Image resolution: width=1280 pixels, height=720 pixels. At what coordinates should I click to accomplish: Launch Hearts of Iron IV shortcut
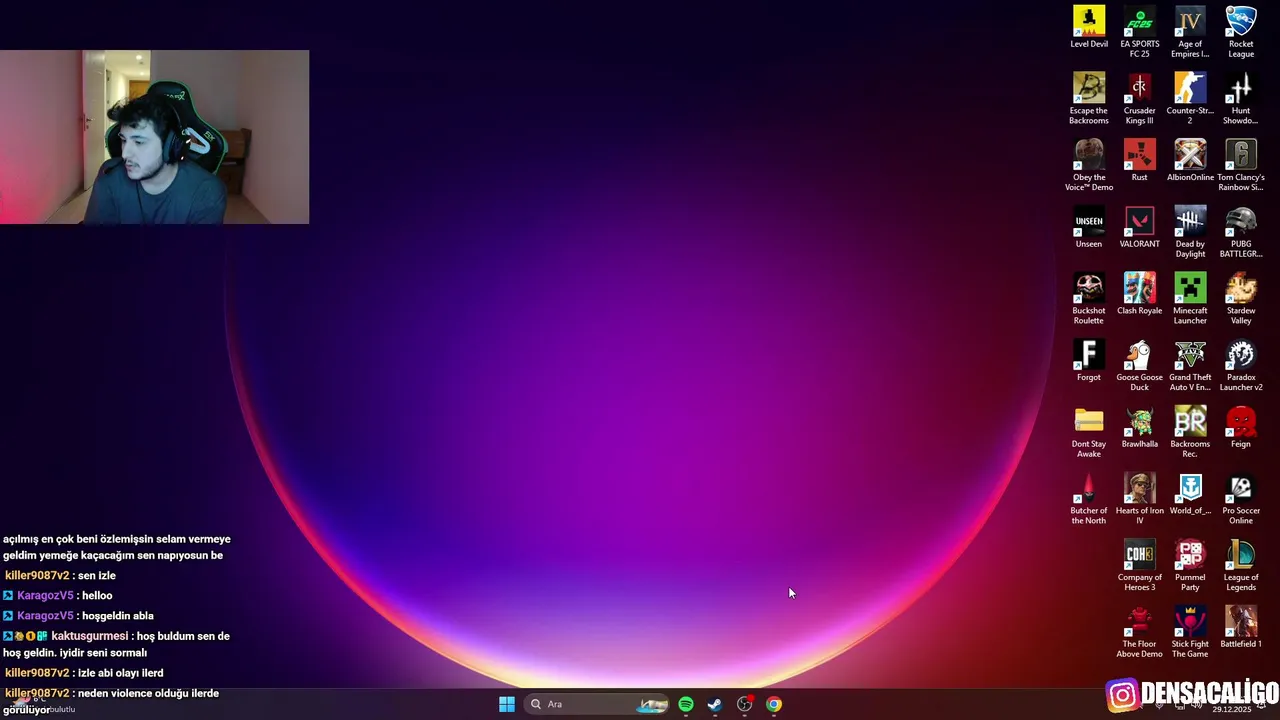pyautogui.click(x=1140, y=500)
